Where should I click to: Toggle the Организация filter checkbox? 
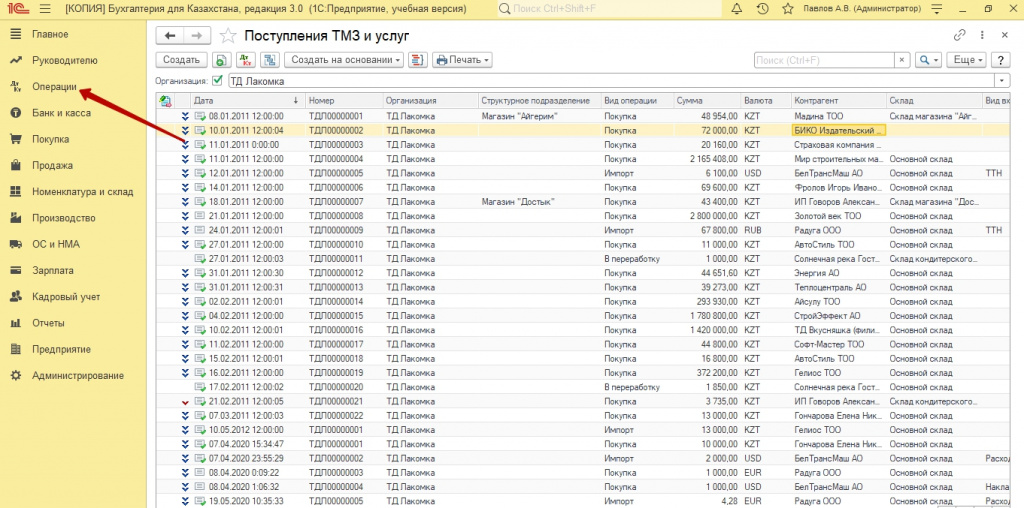(217, 81)
